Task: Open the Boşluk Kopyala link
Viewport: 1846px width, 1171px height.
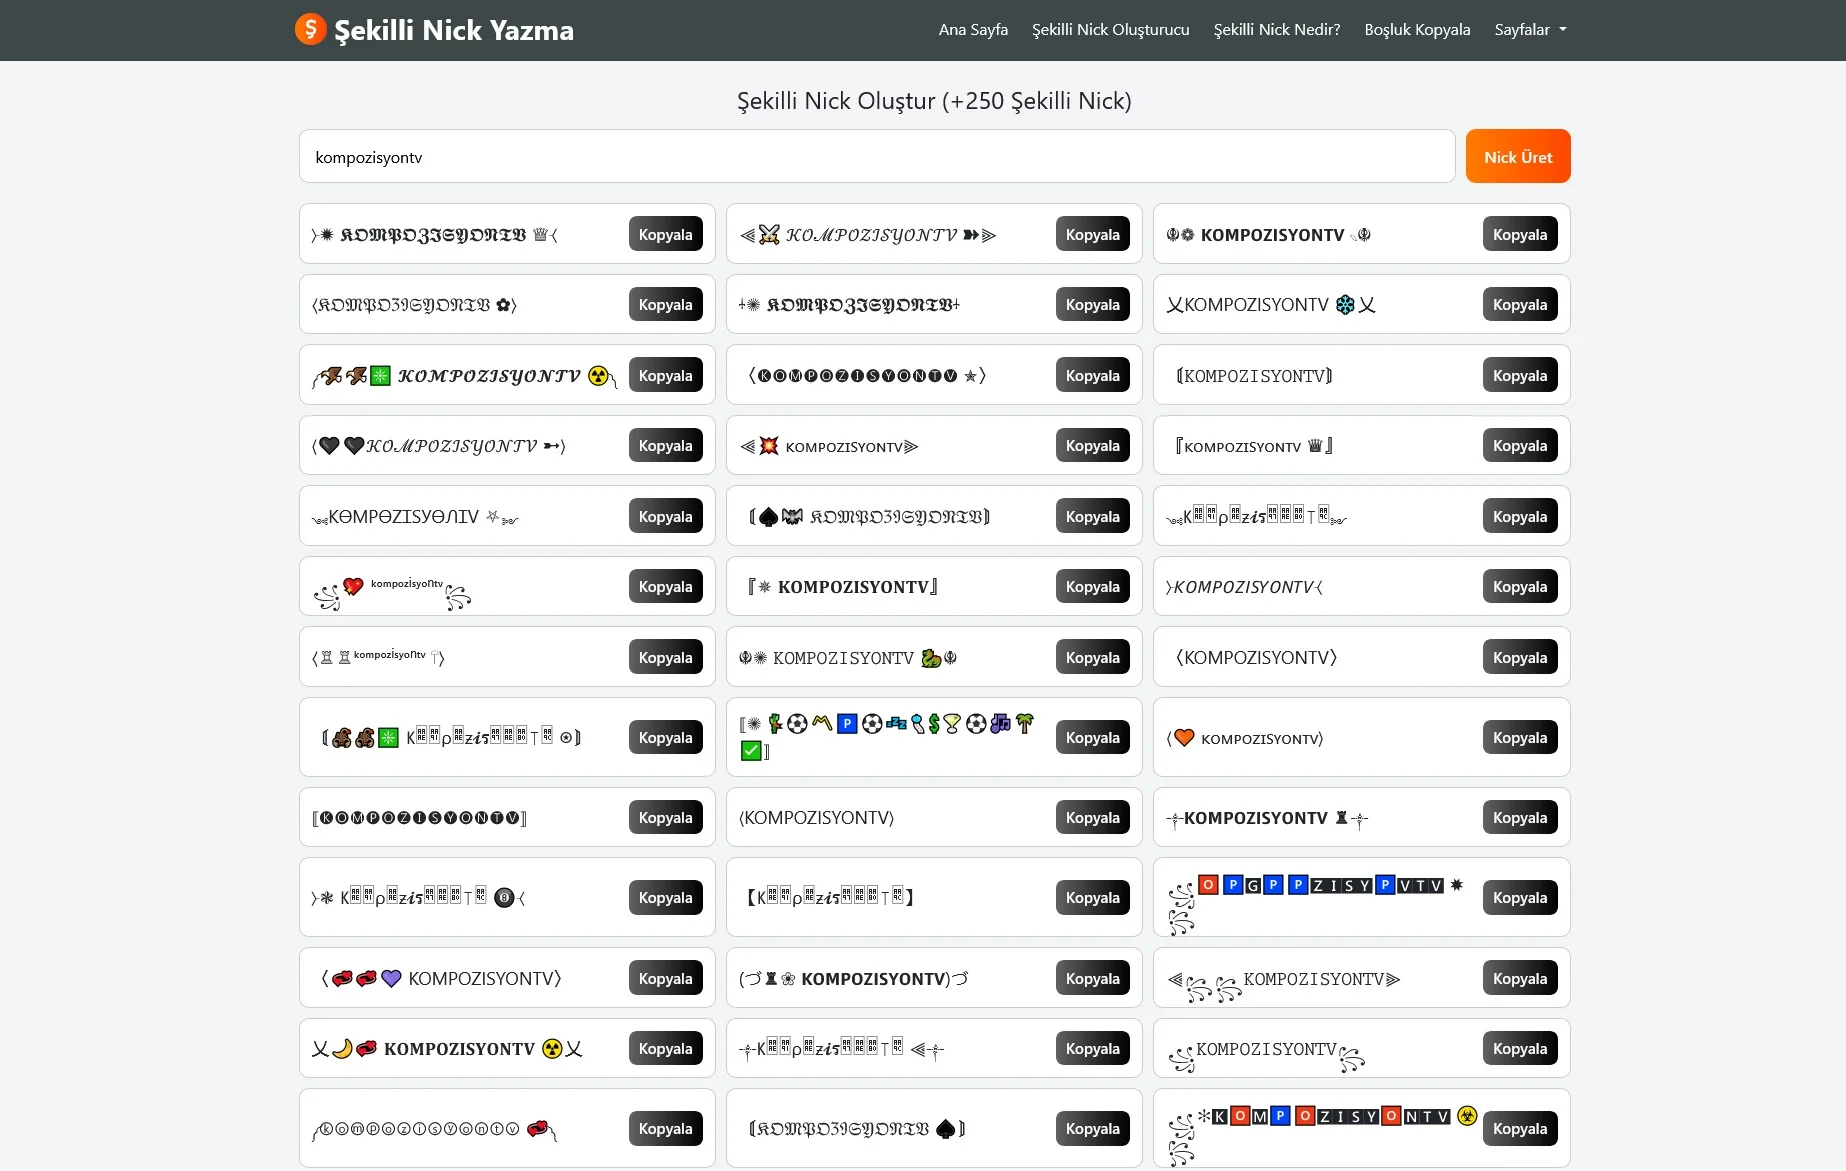Action: click(1417, 30)
